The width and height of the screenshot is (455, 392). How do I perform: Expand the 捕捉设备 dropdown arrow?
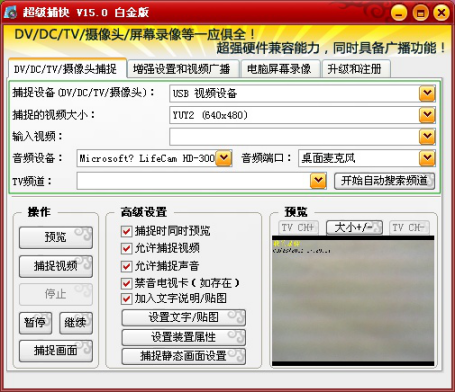click(x=427, y=94)
